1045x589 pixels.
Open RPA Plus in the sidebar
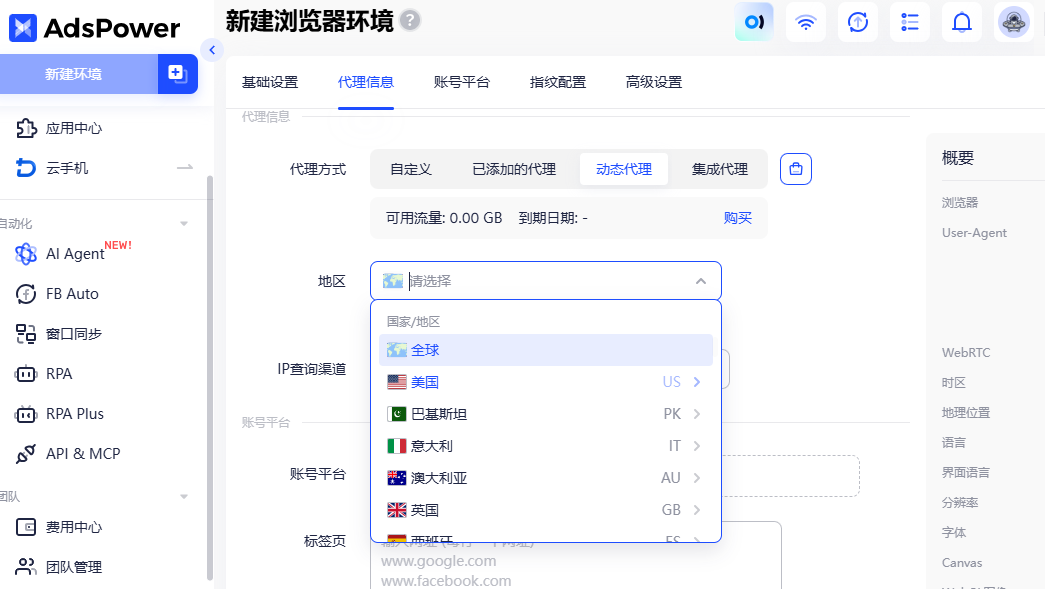[75, 414]
